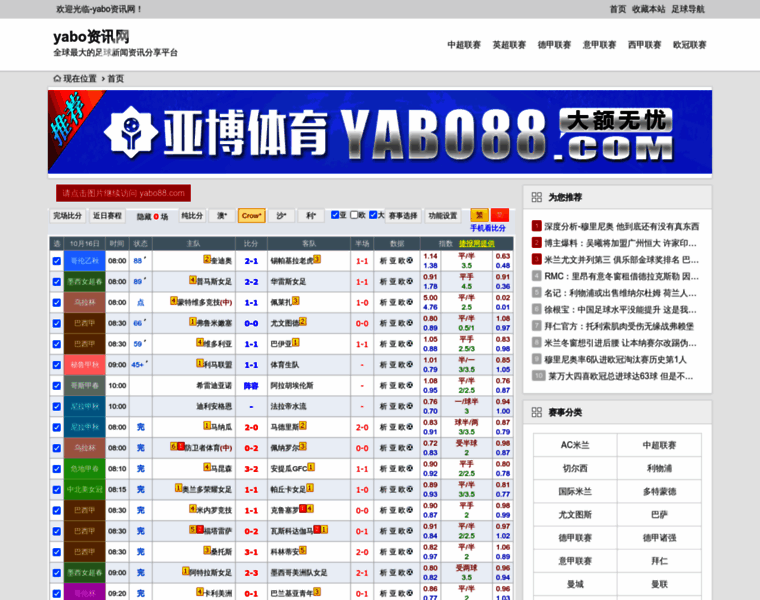Uncheck the 哥斯甲春 希雷迪亚诺 row checkbox
The height and width of the screenshot is (600, 760).
(57, 386)
